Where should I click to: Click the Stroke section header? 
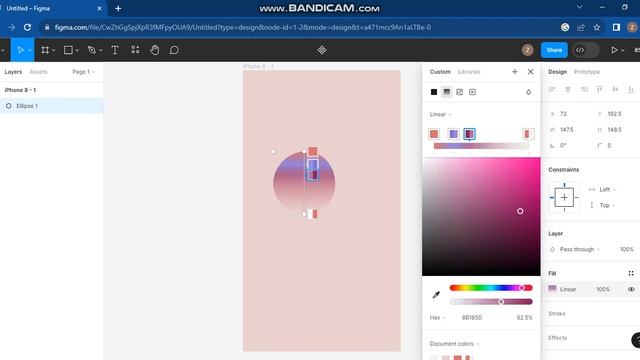point(557,313)
